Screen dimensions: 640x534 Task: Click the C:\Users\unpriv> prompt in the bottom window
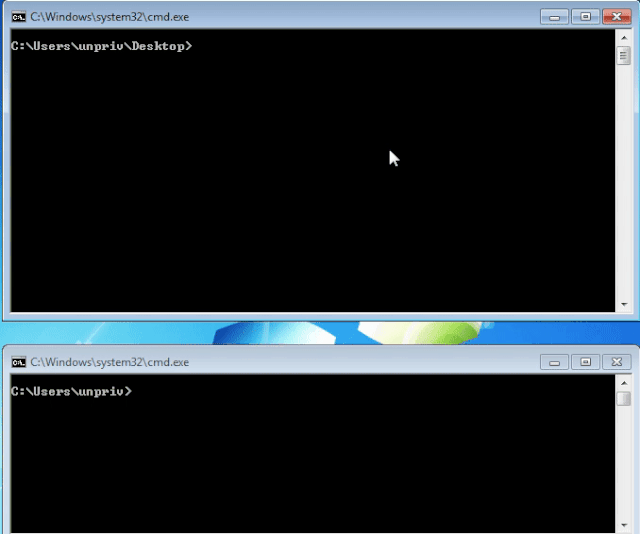[71, 392]
